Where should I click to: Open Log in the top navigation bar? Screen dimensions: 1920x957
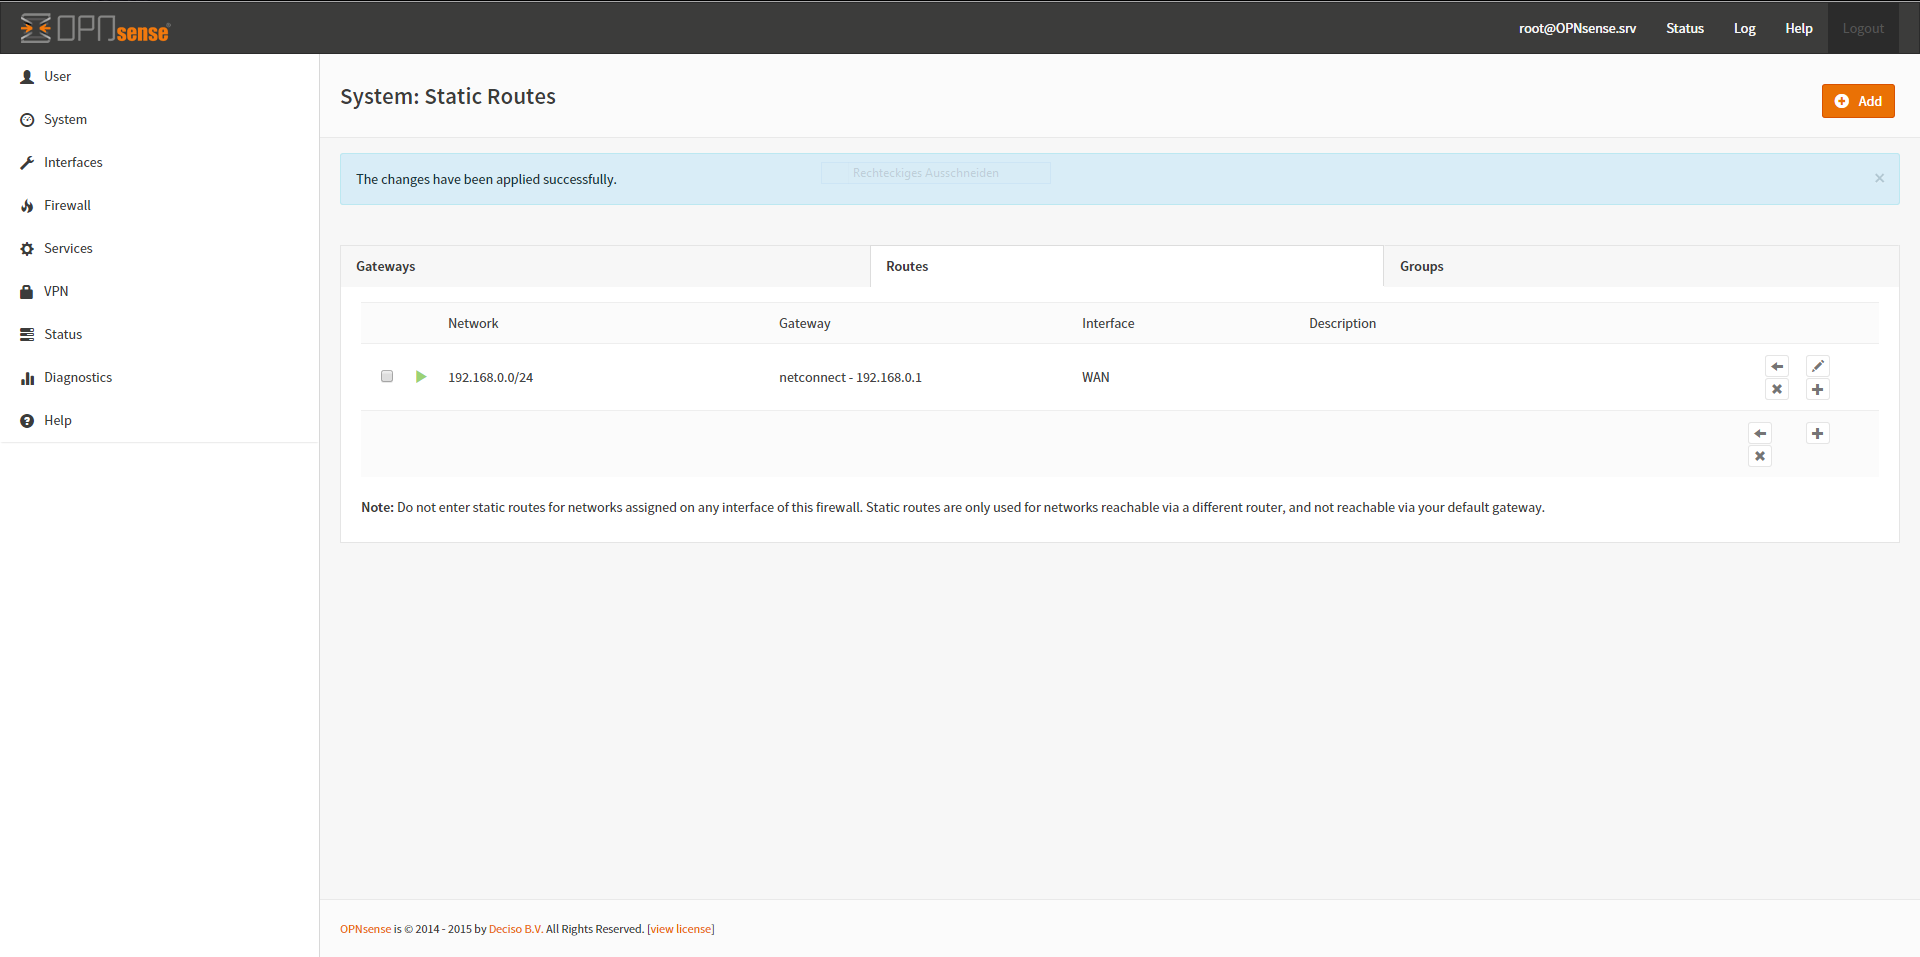pyautogui.click(x=1745, y=28)
